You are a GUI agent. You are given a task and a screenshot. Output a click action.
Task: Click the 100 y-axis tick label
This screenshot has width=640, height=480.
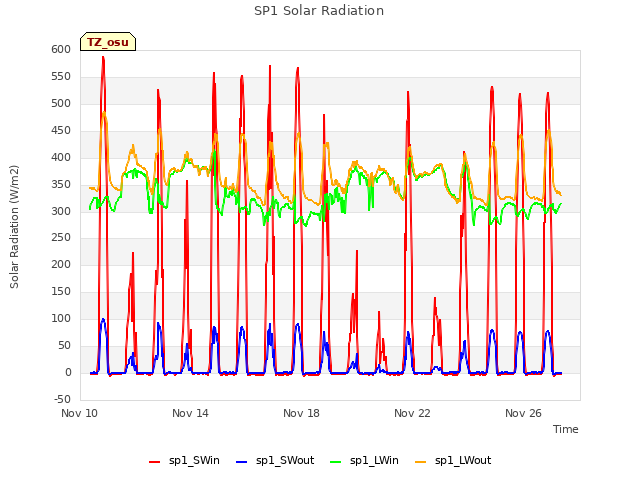coord(61,318)
